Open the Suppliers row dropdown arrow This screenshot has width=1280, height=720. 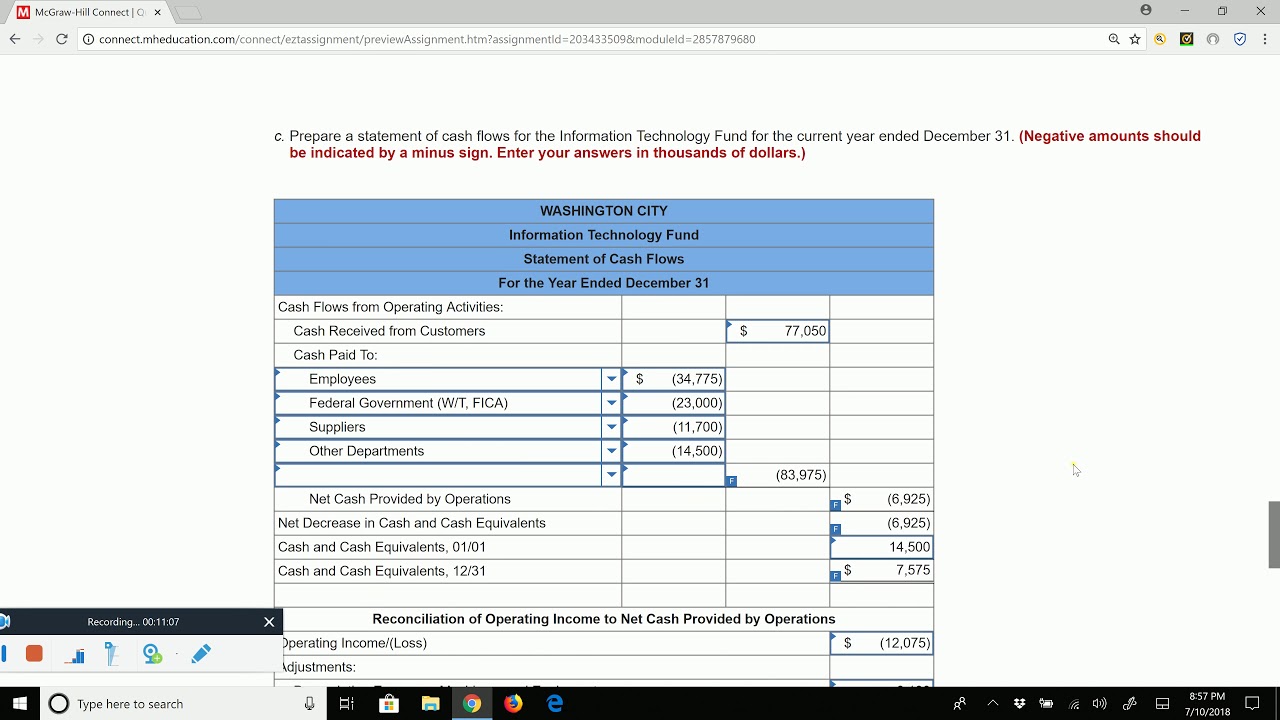[x=611, y=427]
